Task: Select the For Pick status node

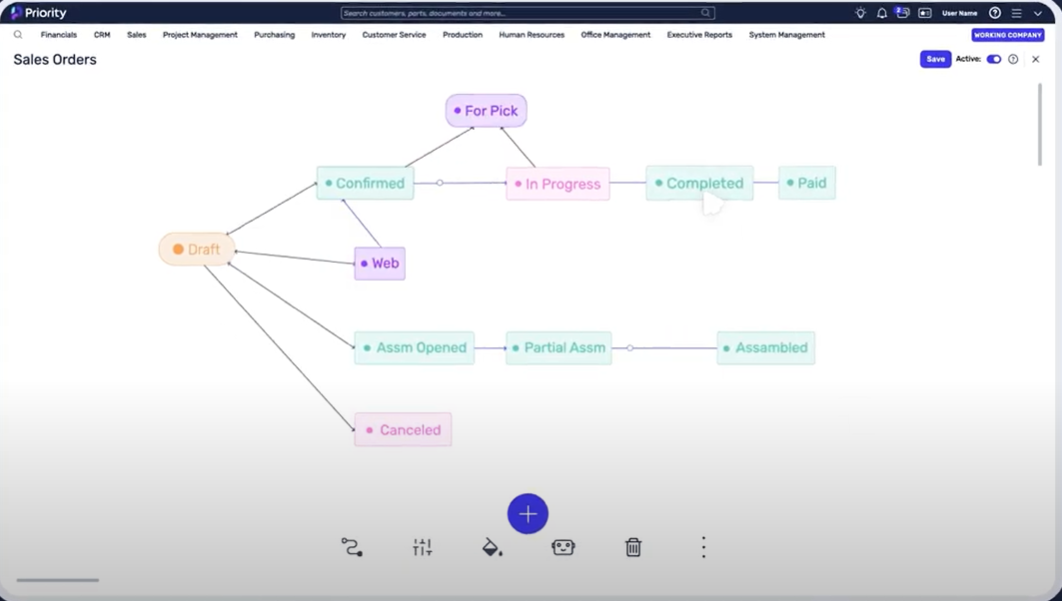Action: (x=486, y=110)
